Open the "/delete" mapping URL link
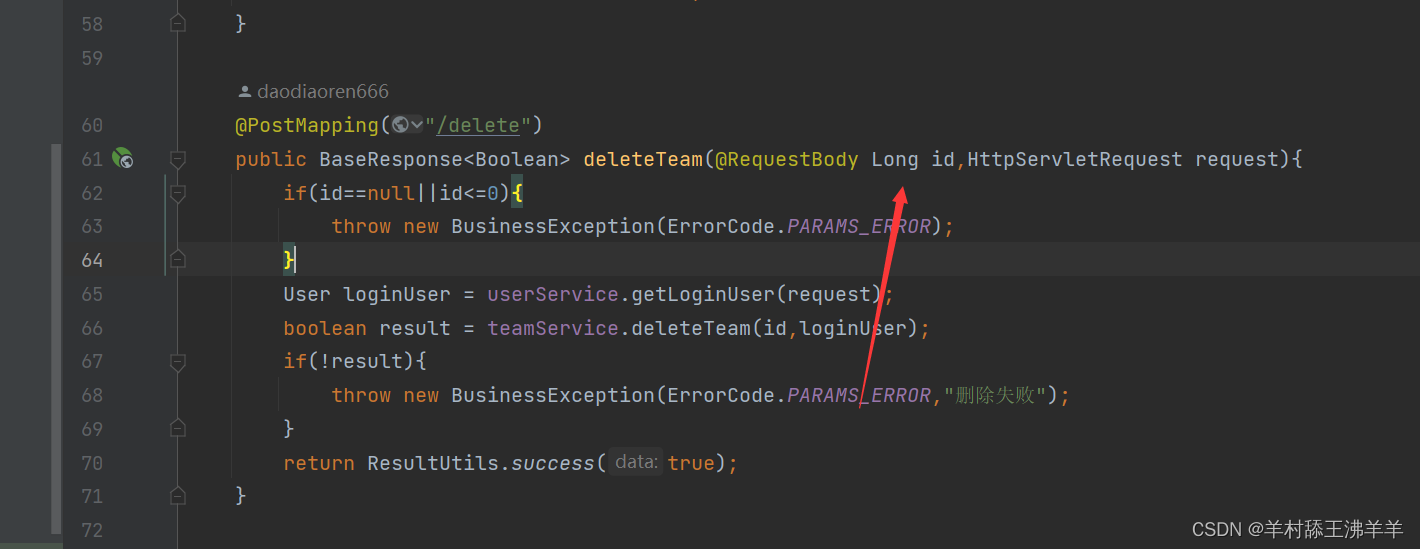1420x549 pixels. [479, 125]
